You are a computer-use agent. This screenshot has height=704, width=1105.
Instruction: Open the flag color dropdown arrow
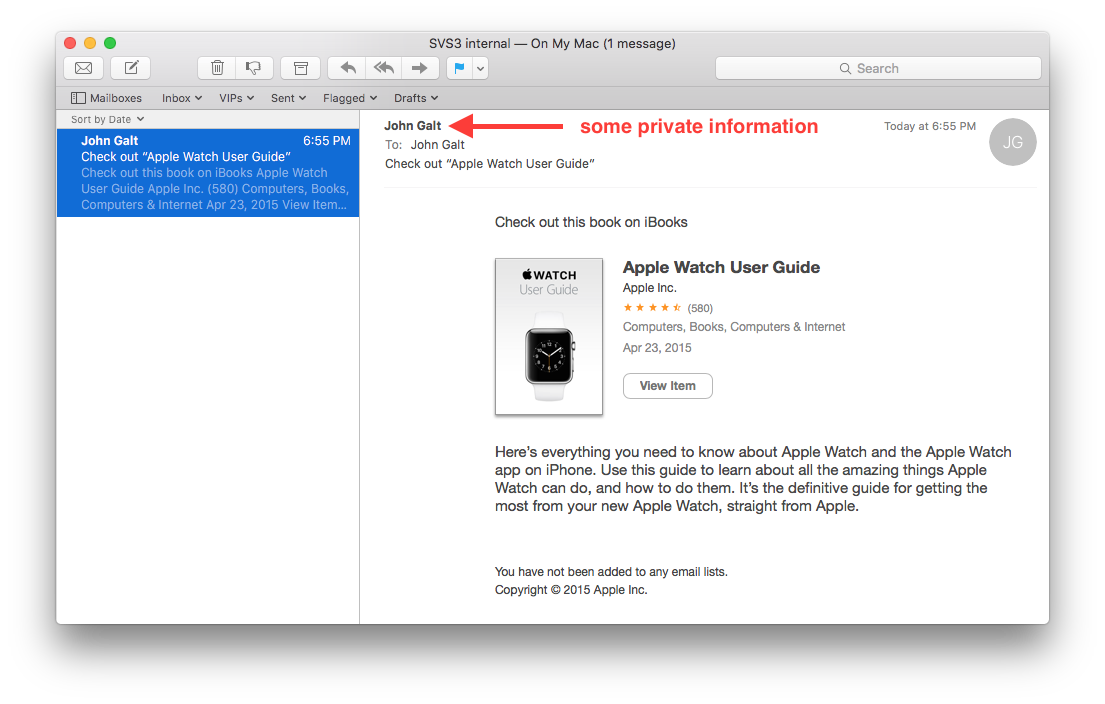481,68
